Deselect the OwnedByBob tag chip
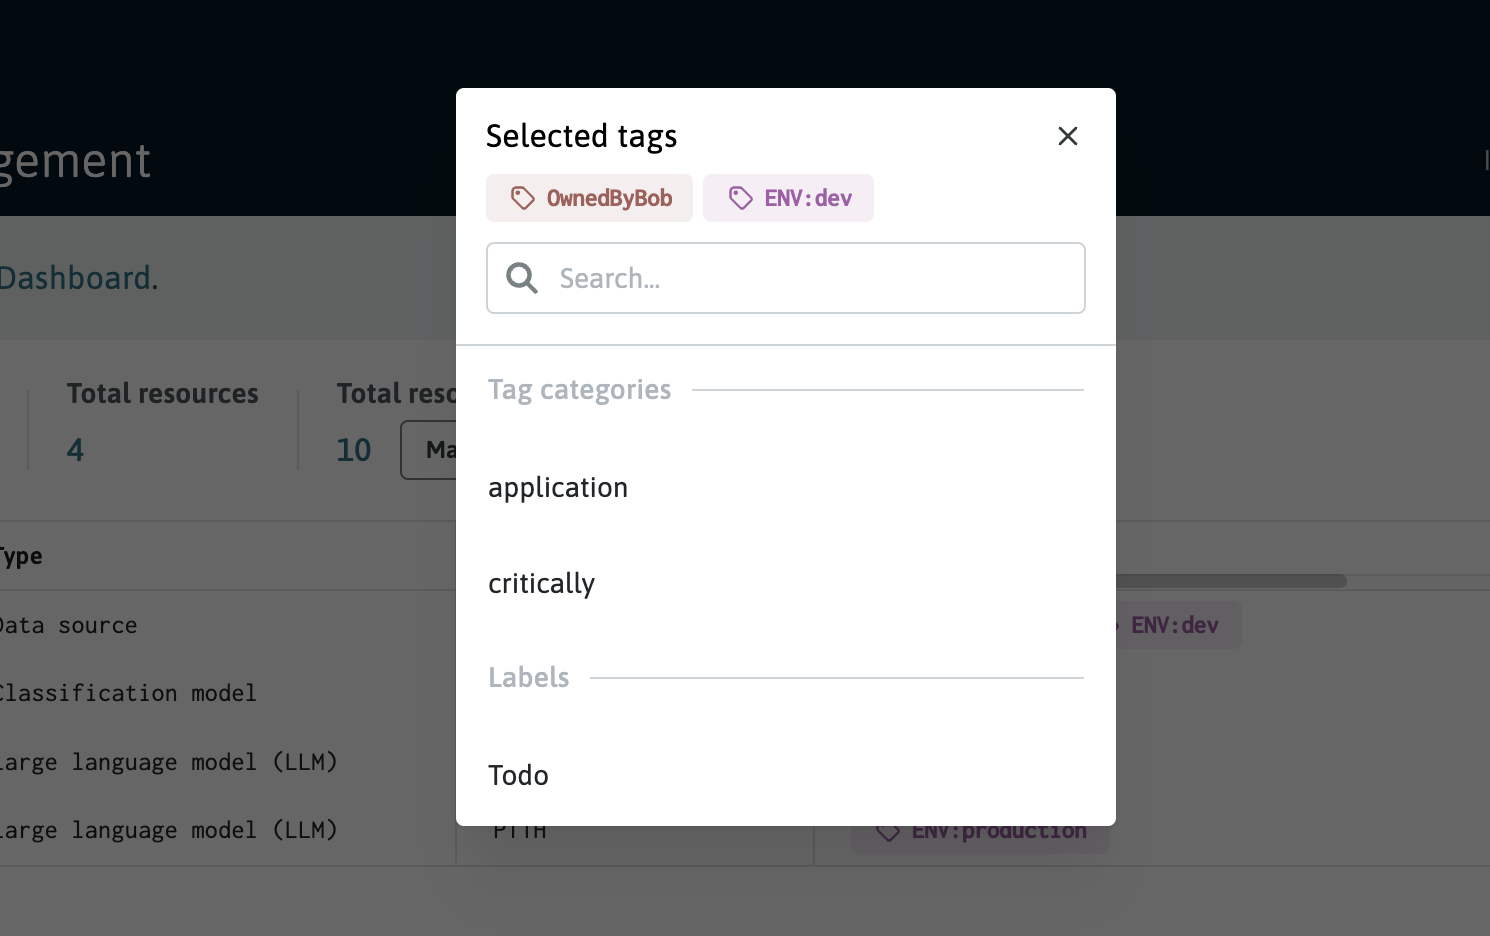This screenshot has width=1490, height=936. coord(589,198)
